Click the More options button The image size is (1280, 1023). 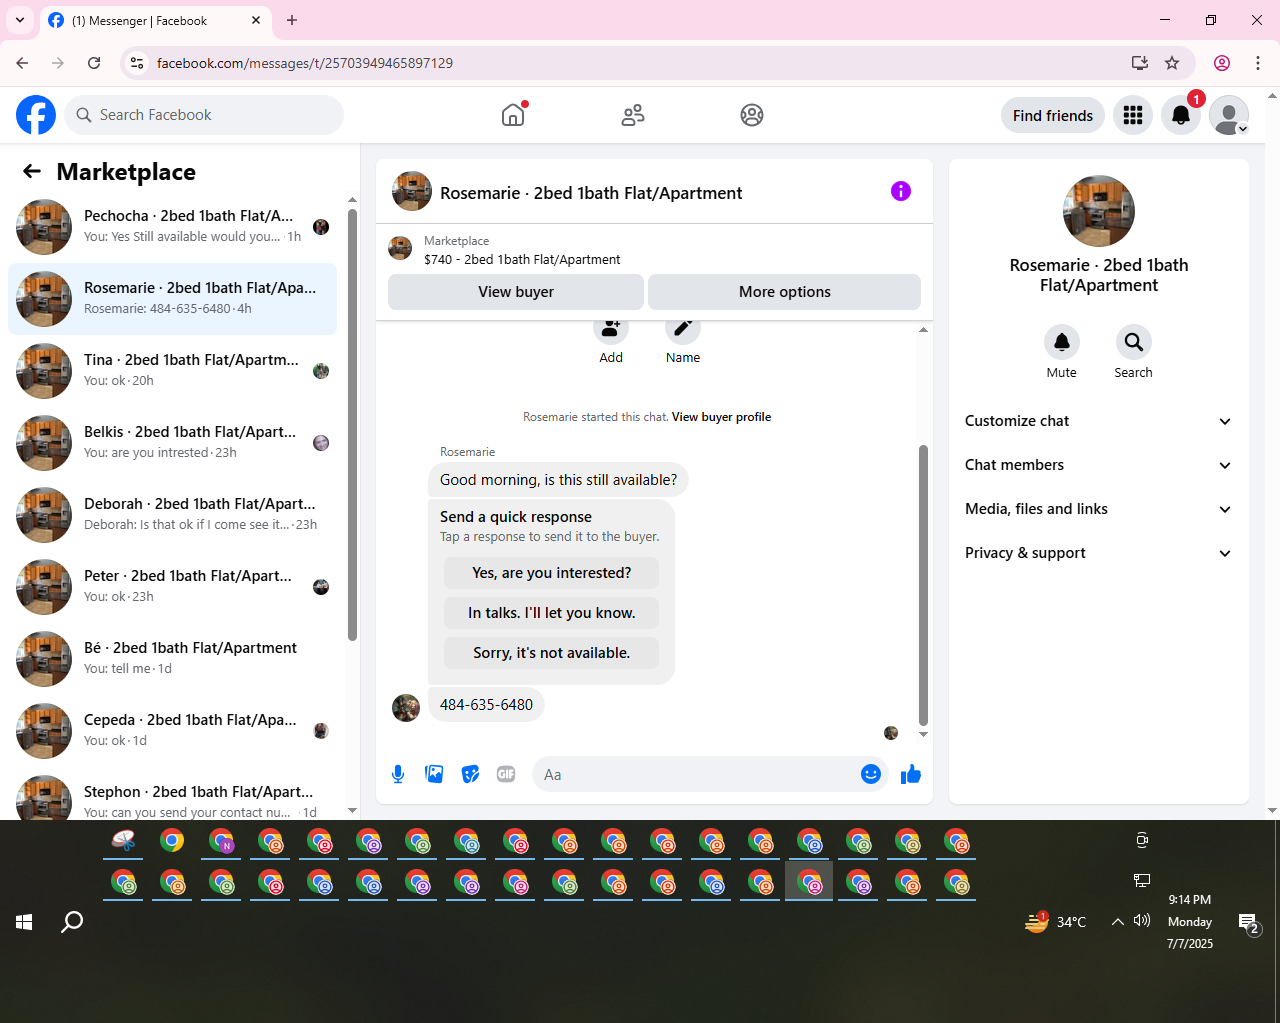[785, 292]
